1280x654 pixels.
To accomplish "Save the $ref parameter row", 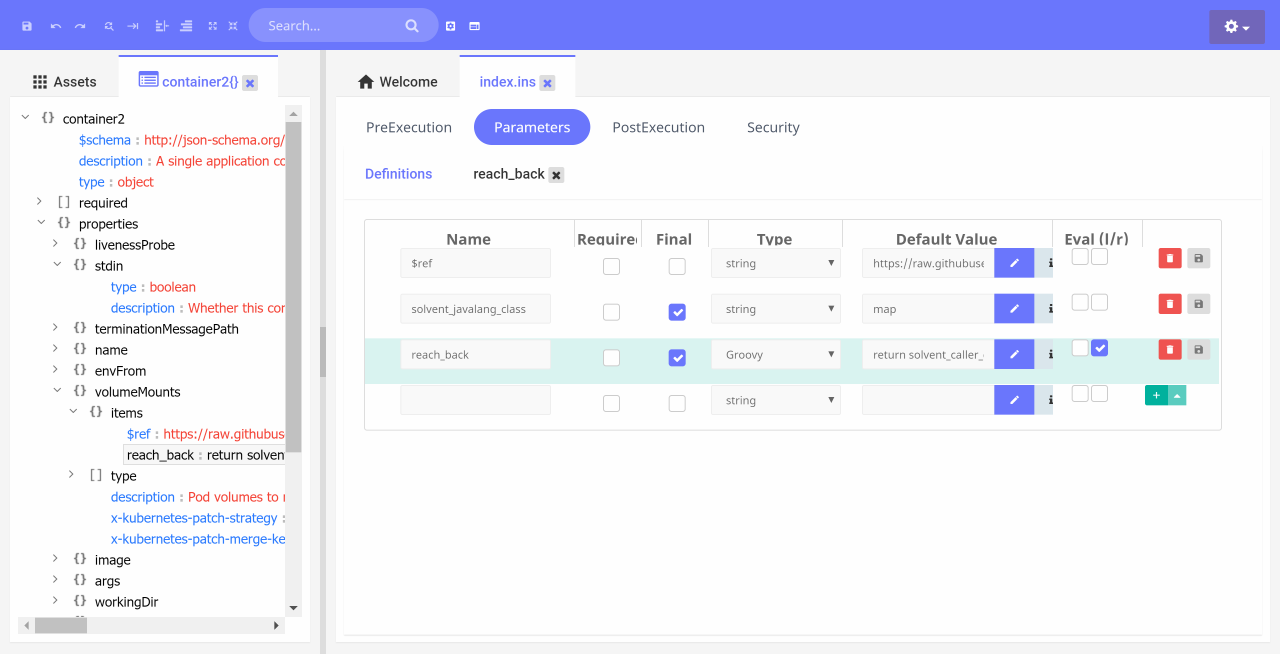I will pos(1198,259).
